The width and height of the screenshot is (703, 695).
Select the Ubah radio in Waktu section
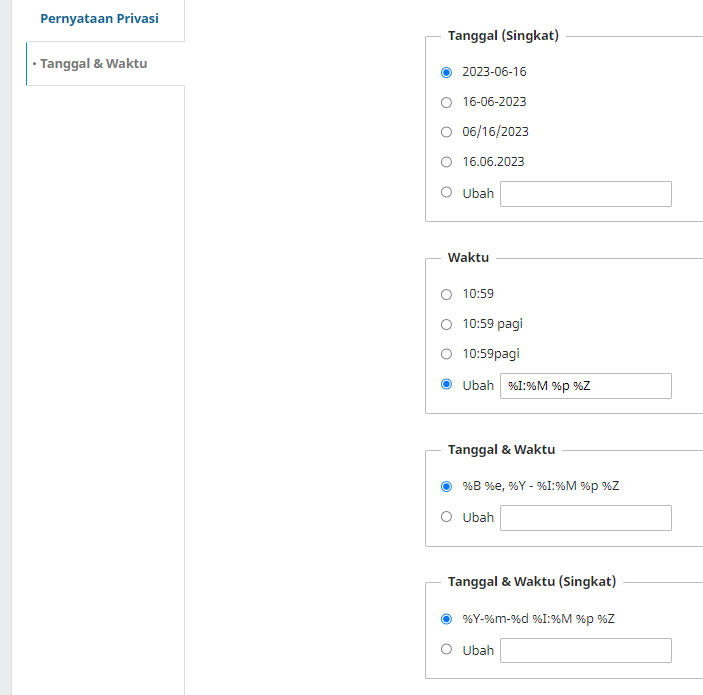446,385
